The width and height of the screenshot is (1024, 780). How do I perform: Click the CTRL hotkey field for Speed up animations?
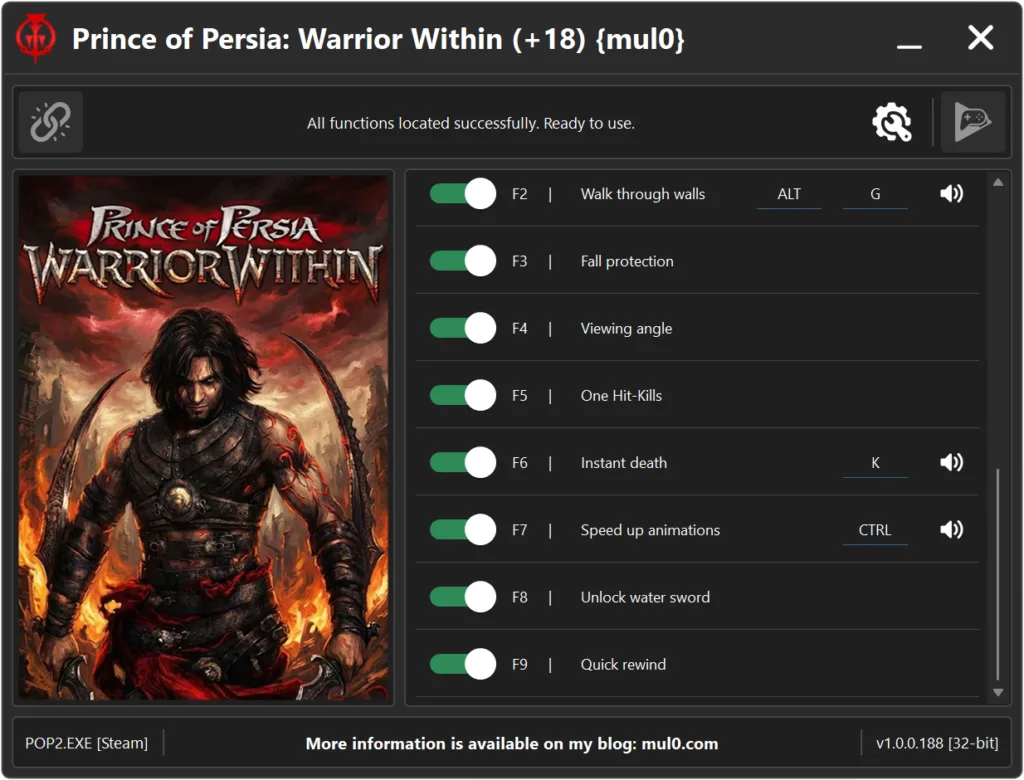(x=875, y=529)
